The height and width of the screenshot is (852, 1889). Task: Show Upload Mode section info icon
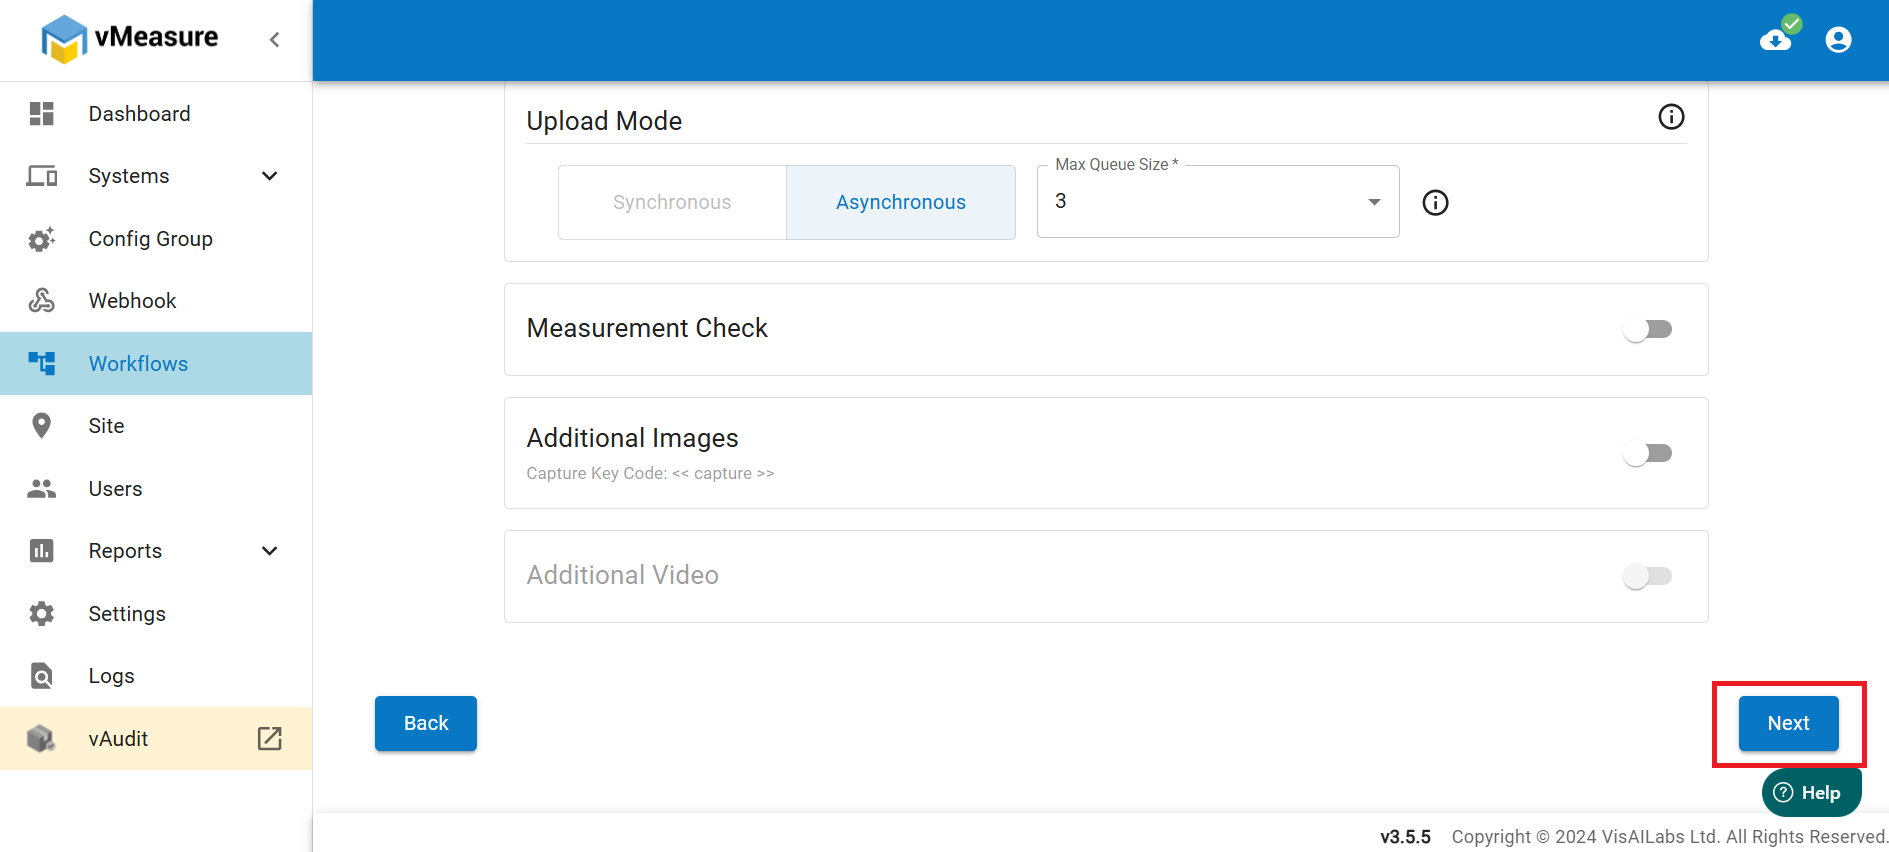[x=1671, y=117]
